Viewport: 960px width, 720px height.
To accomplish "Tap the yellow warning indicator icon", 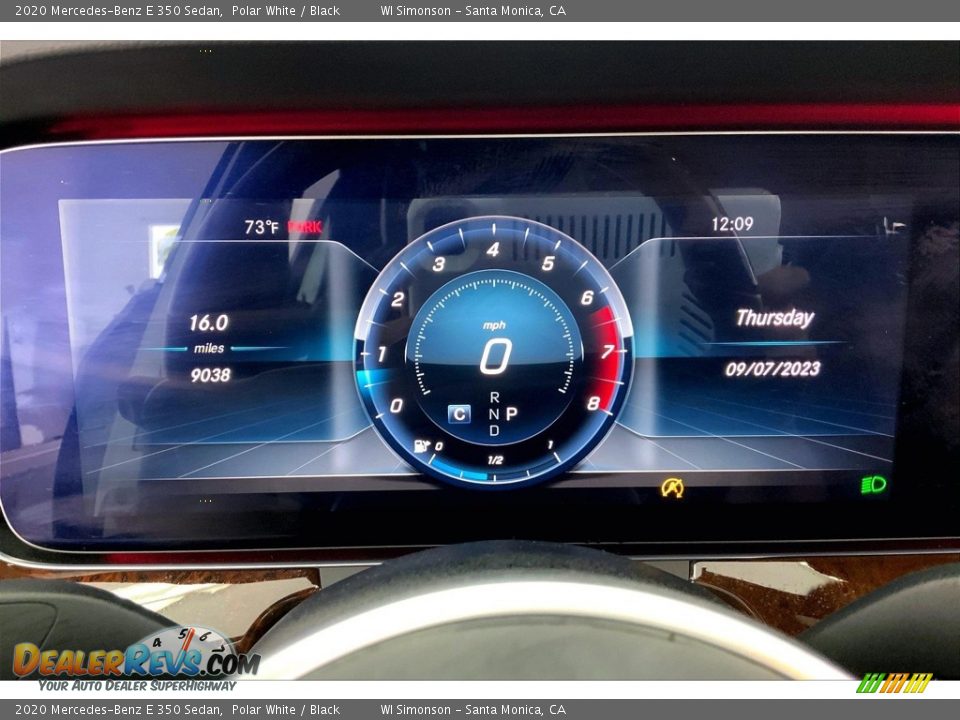I will tap(672, 488).
